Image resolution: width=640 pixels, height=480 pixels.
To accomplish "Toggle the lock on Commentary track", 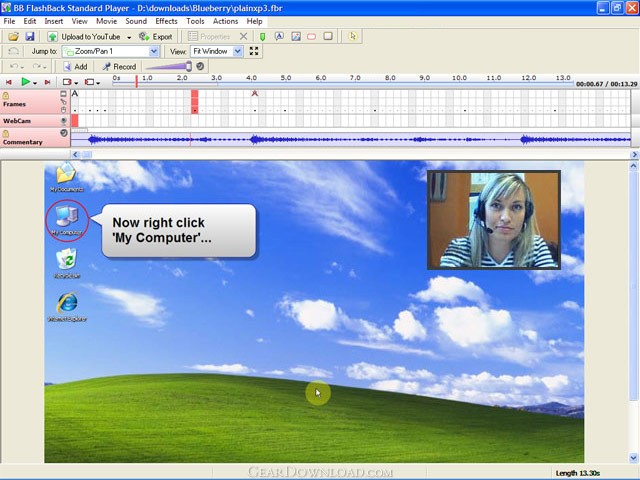I will point(6,133).
